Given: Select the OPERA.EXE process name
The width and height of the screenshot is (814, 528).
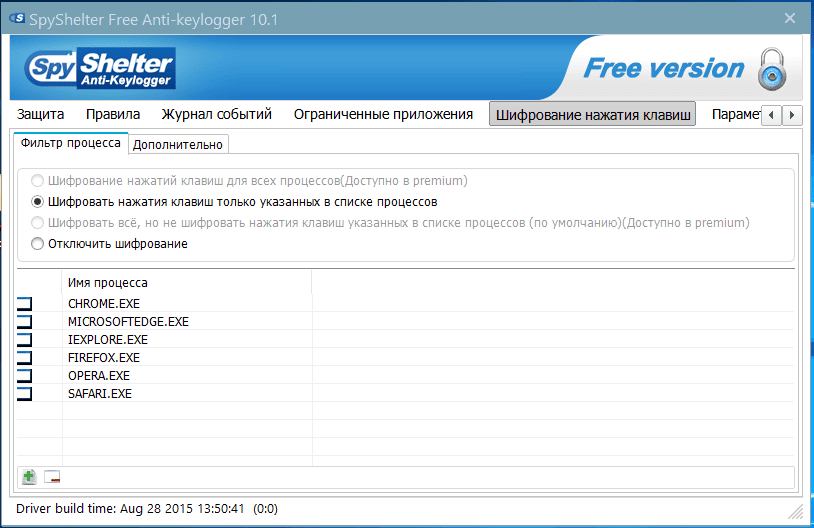Looking at the screenshot, I should click(99, 376).
